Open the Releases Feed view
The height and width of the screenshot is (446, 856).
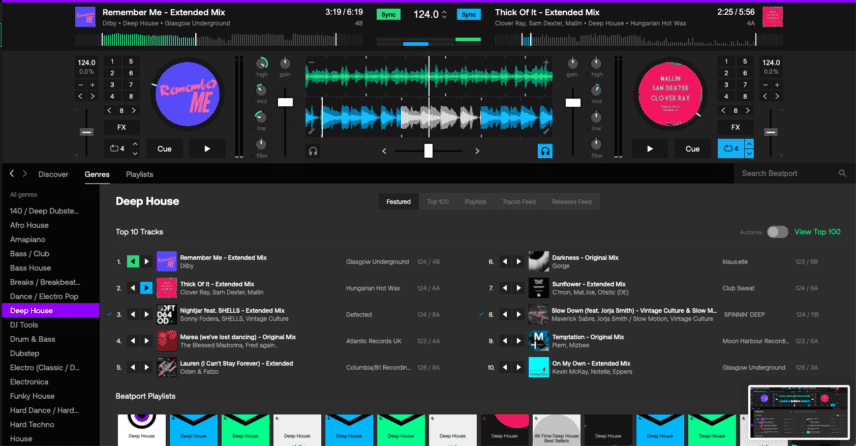571,201
